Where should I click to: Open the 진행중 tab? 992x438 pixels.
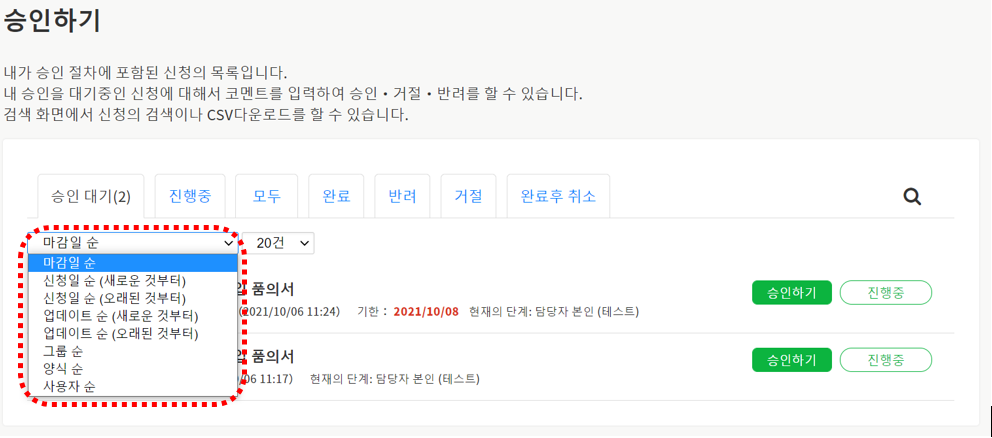(190, 196)
